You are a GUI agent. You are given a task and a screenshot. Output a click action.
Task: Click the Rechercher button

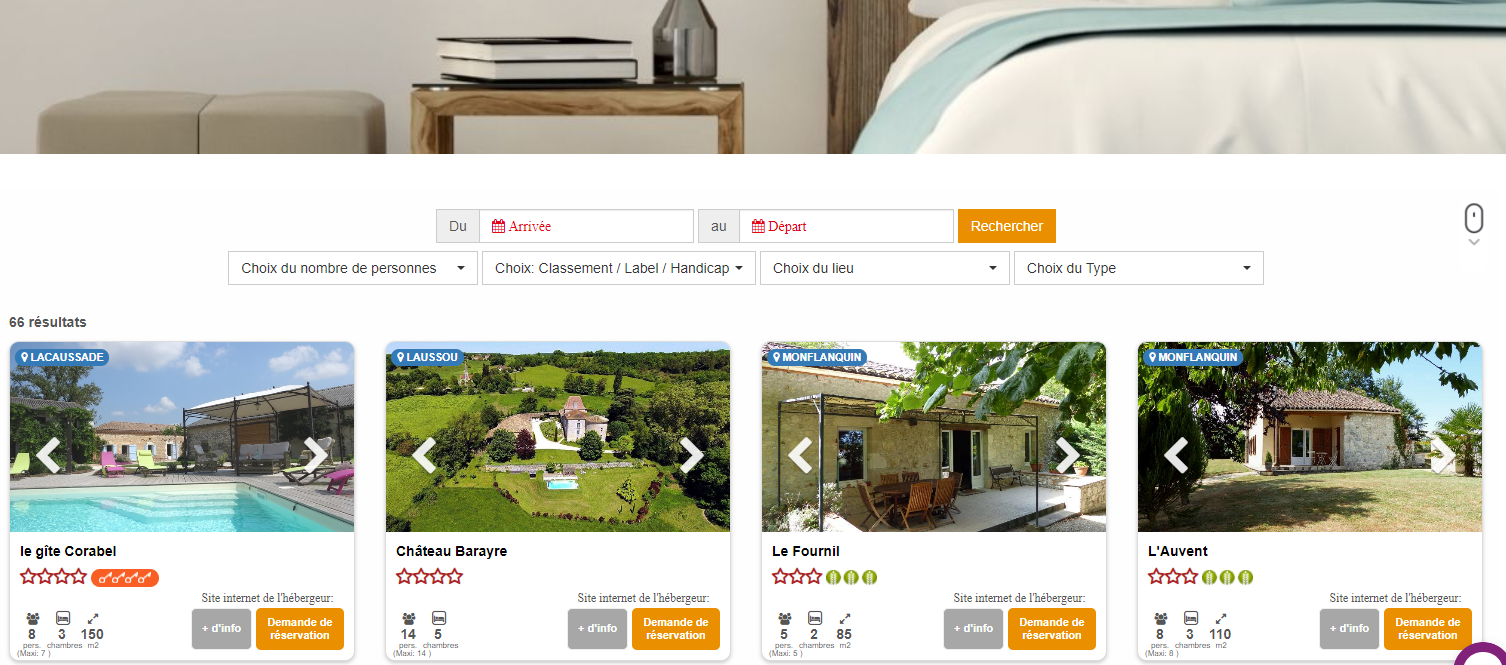coord(1007,226)
